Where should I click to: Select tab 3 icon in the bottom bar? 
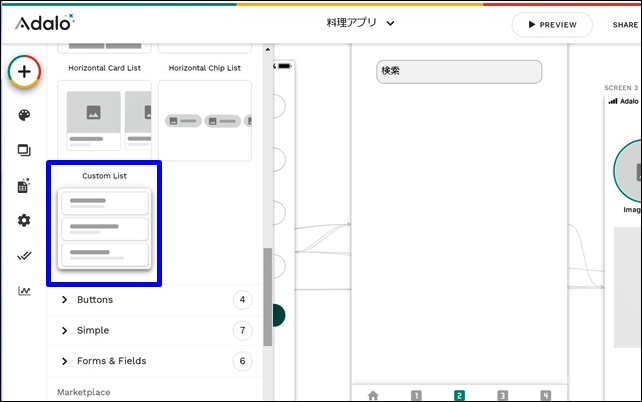coord(502,395)
